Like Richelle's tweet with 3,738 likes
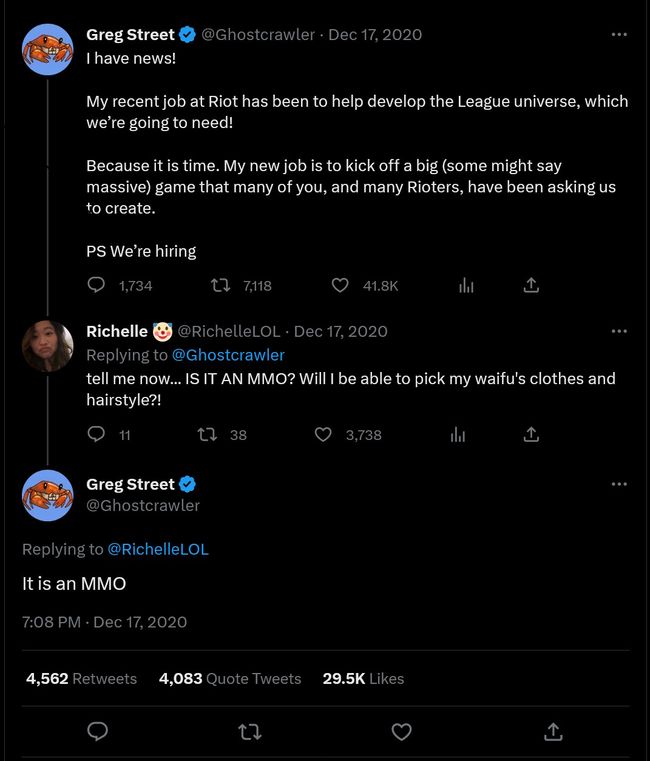650x761 pixels. (x=323, y=434)
